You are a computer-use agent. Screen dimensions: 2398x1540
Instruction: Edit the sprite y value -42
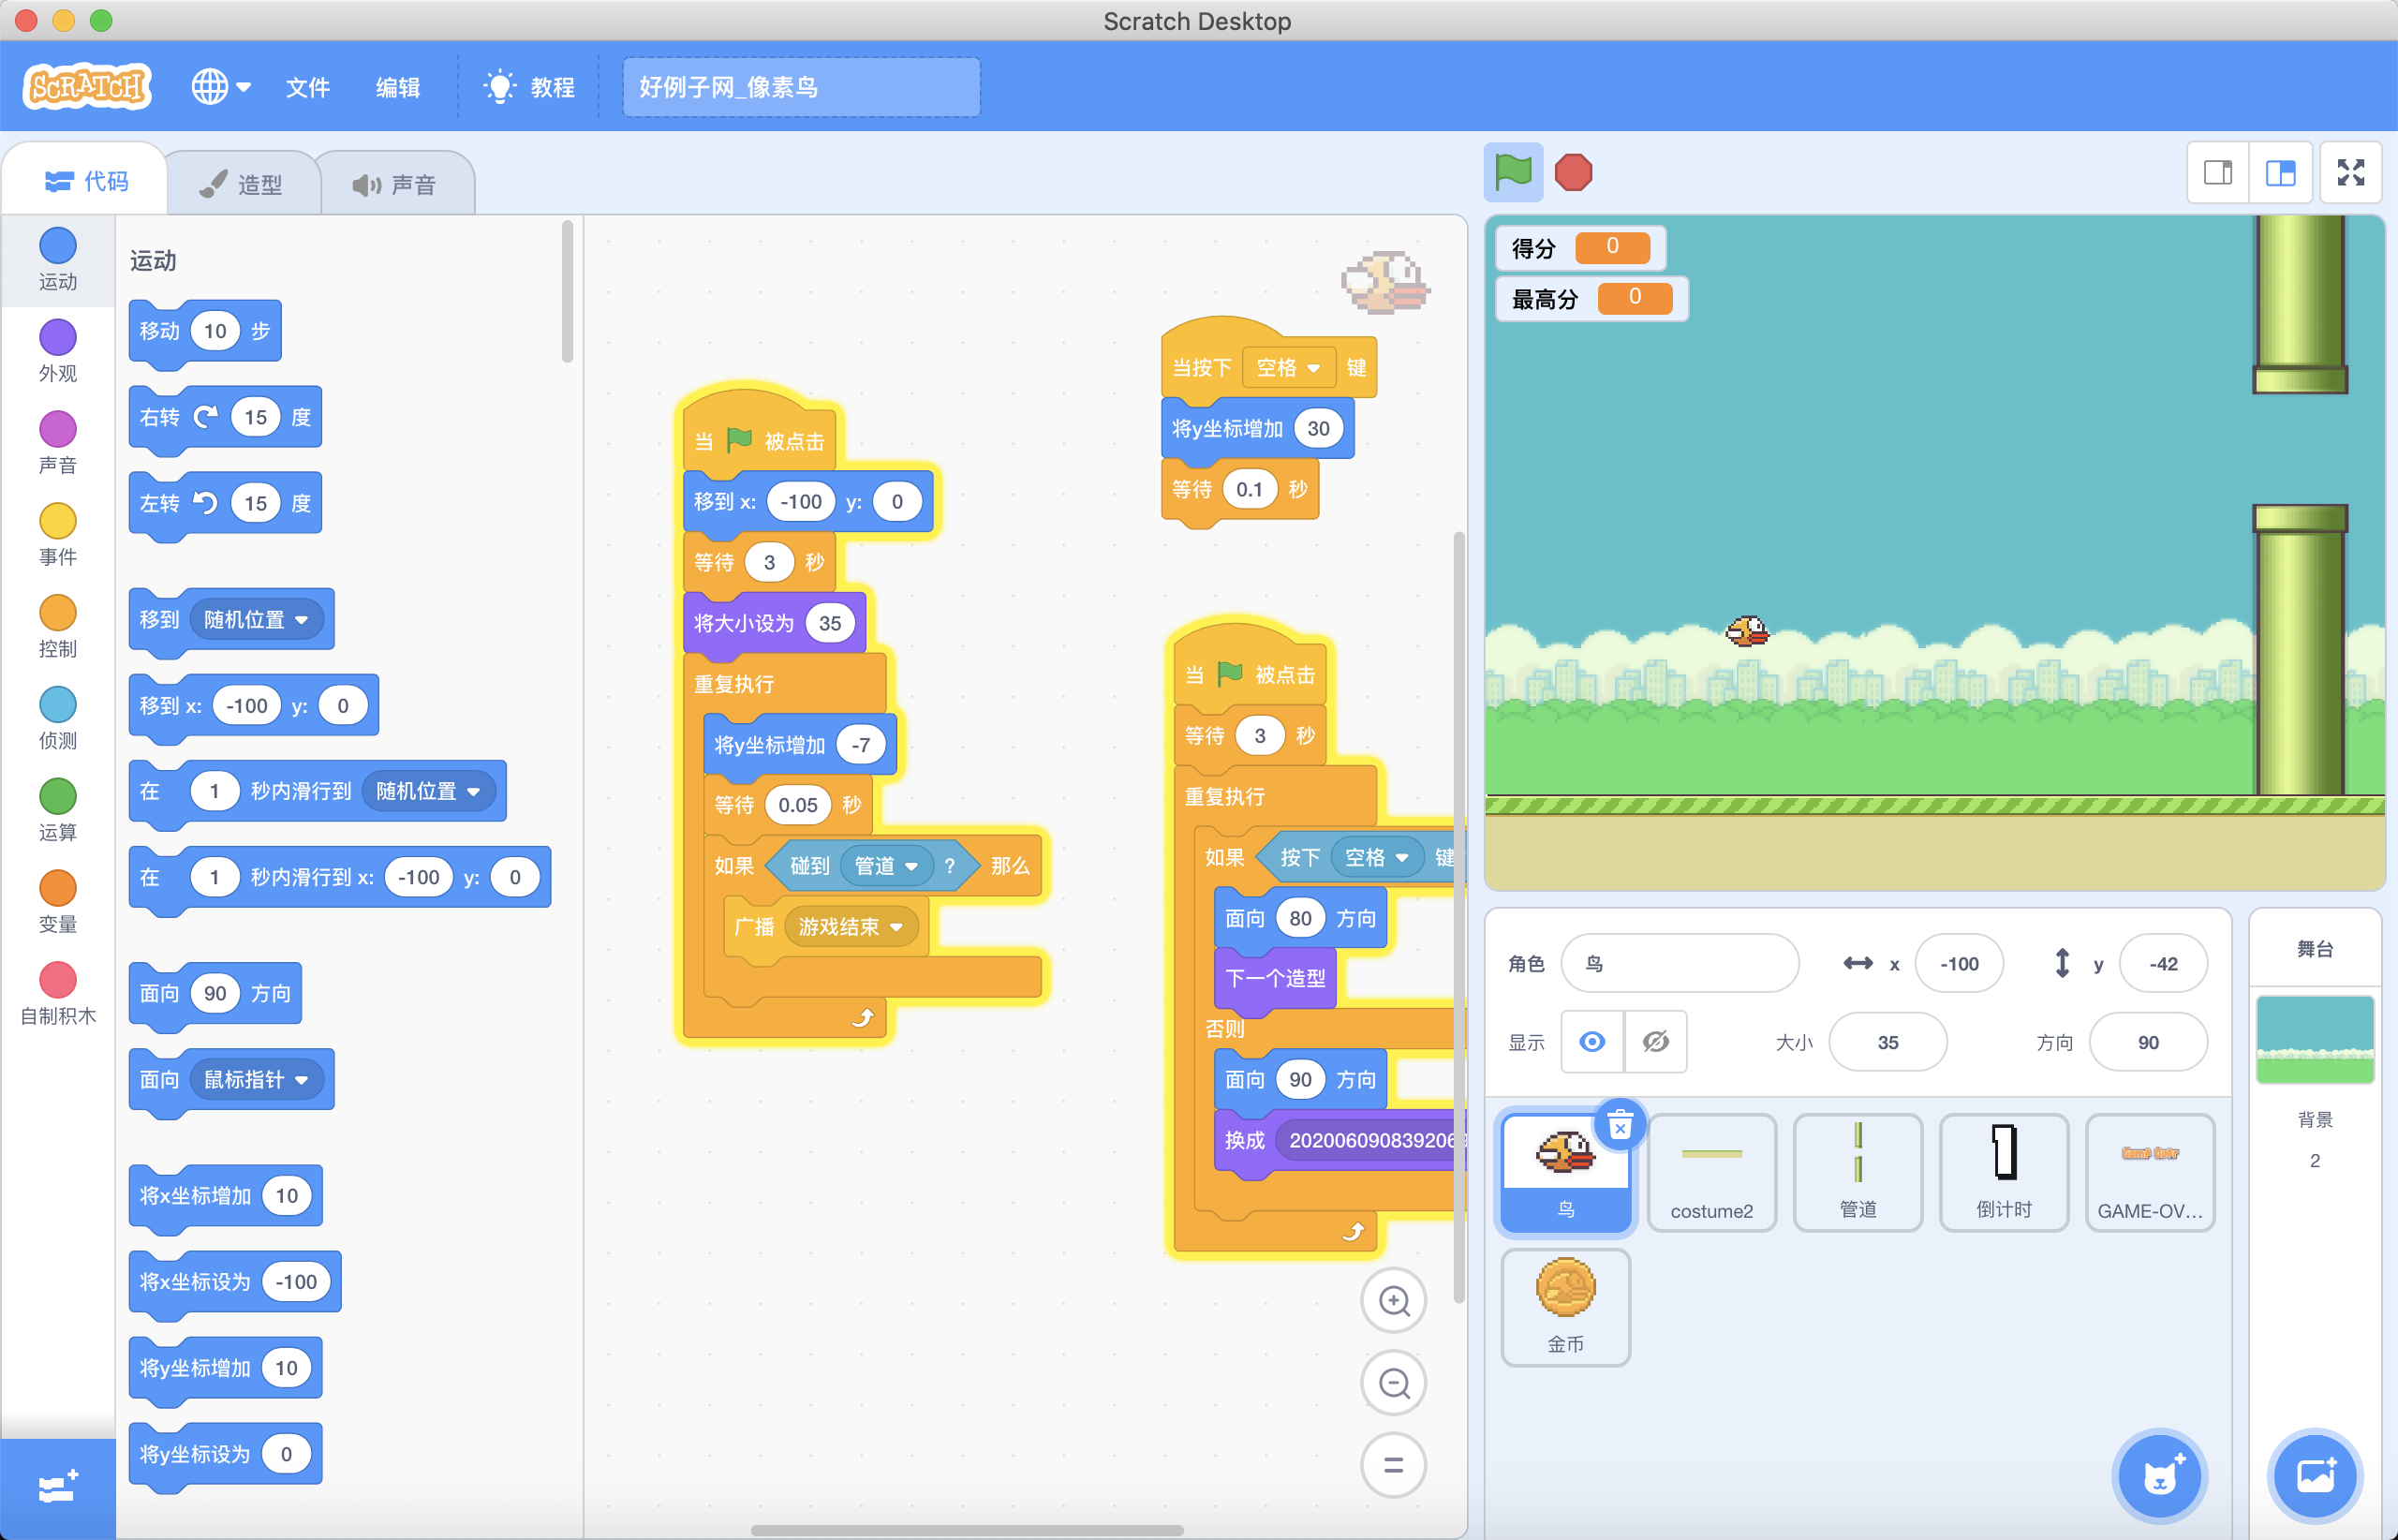(2163, 963)
